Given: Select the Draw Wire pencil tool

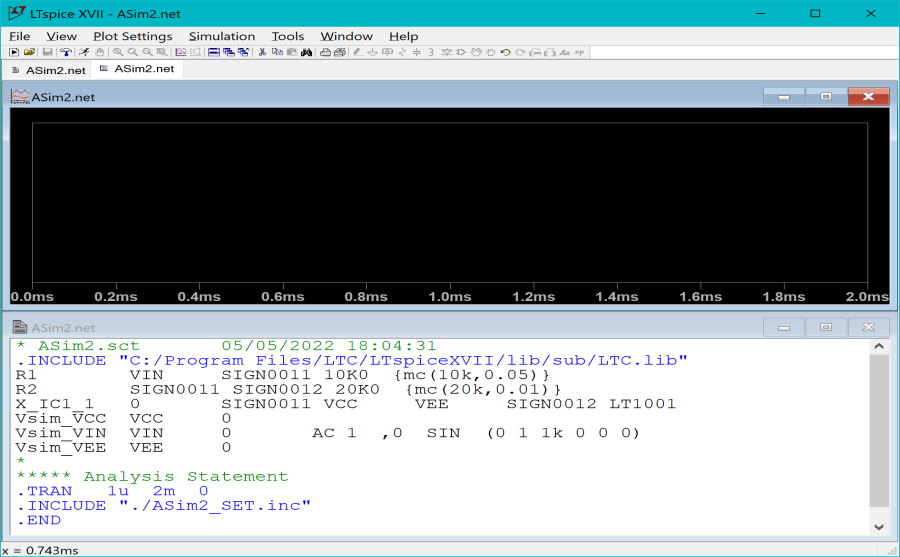Looking at the screenshot, I should (x=358, y=52).
